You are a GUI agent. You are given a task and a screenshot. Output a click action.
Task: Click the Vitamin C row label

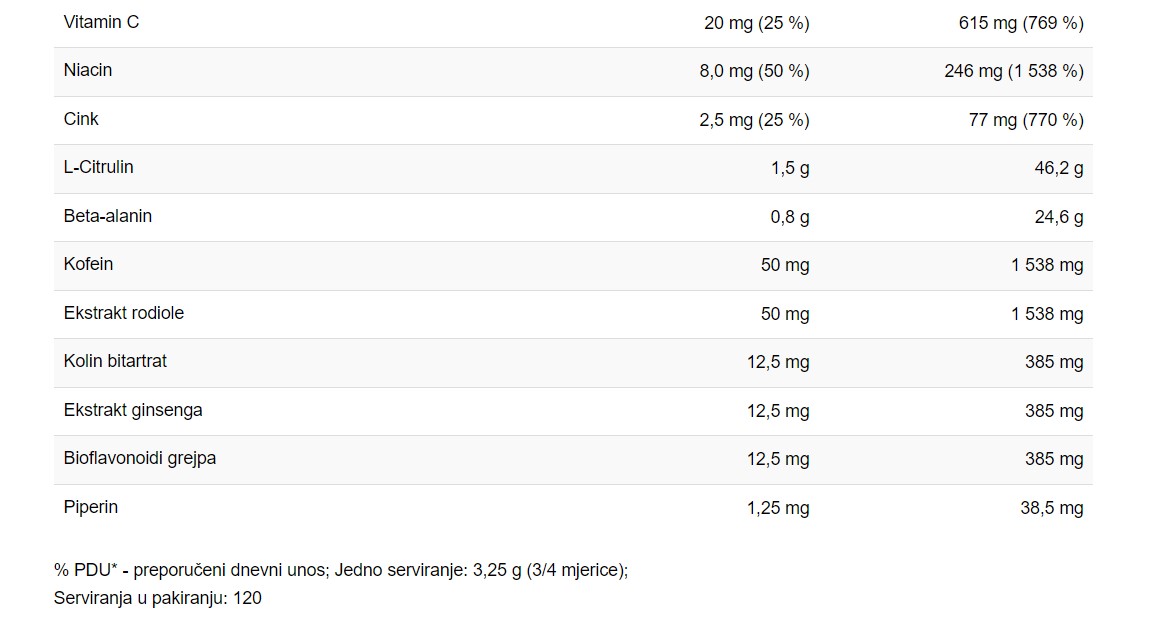[101, 22]
